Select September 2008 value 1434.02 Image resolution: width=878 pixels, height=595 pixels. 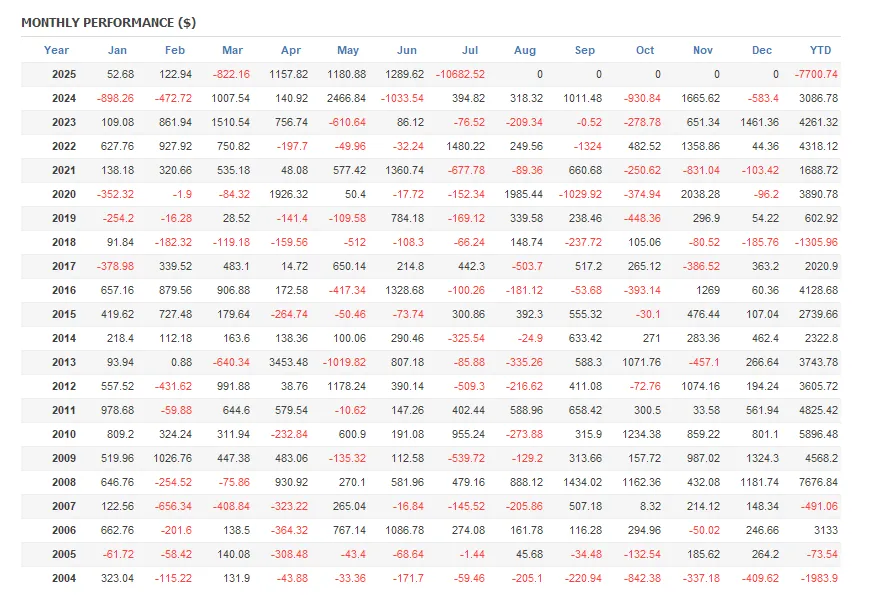(582, 482)
